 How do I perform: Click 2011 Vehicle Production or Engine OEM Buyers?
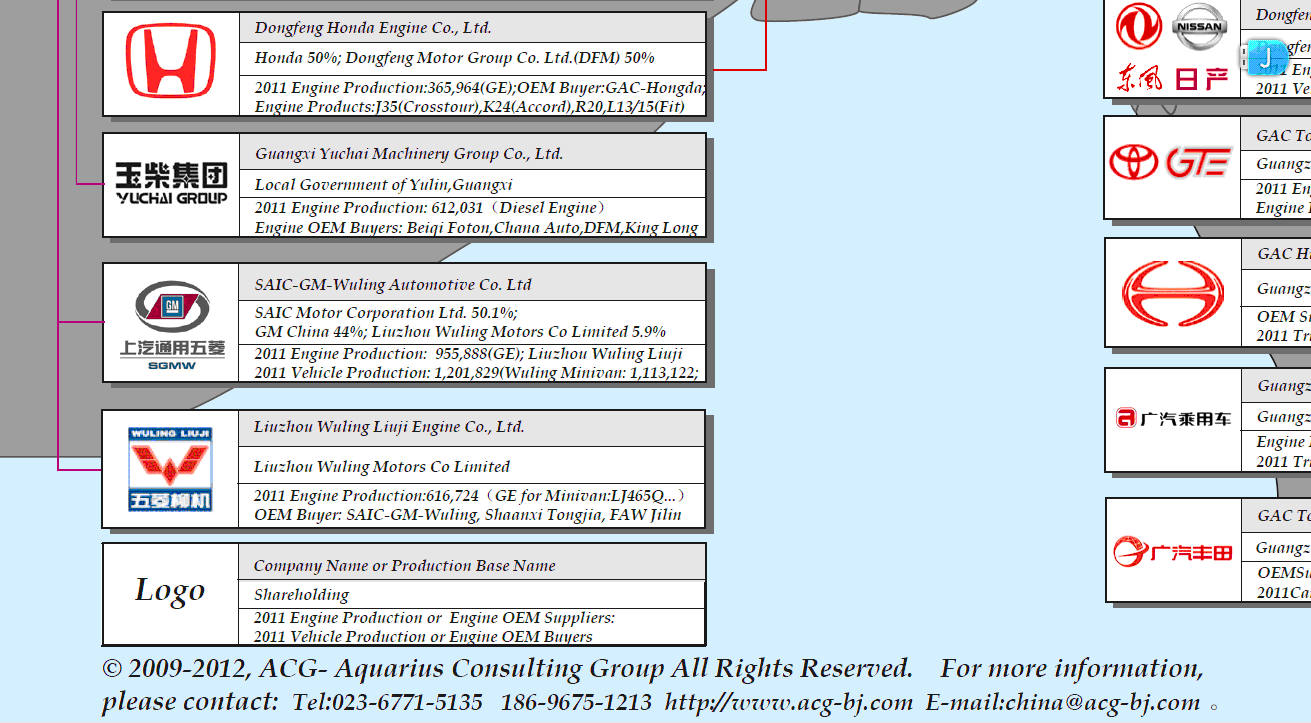point(423,637)
